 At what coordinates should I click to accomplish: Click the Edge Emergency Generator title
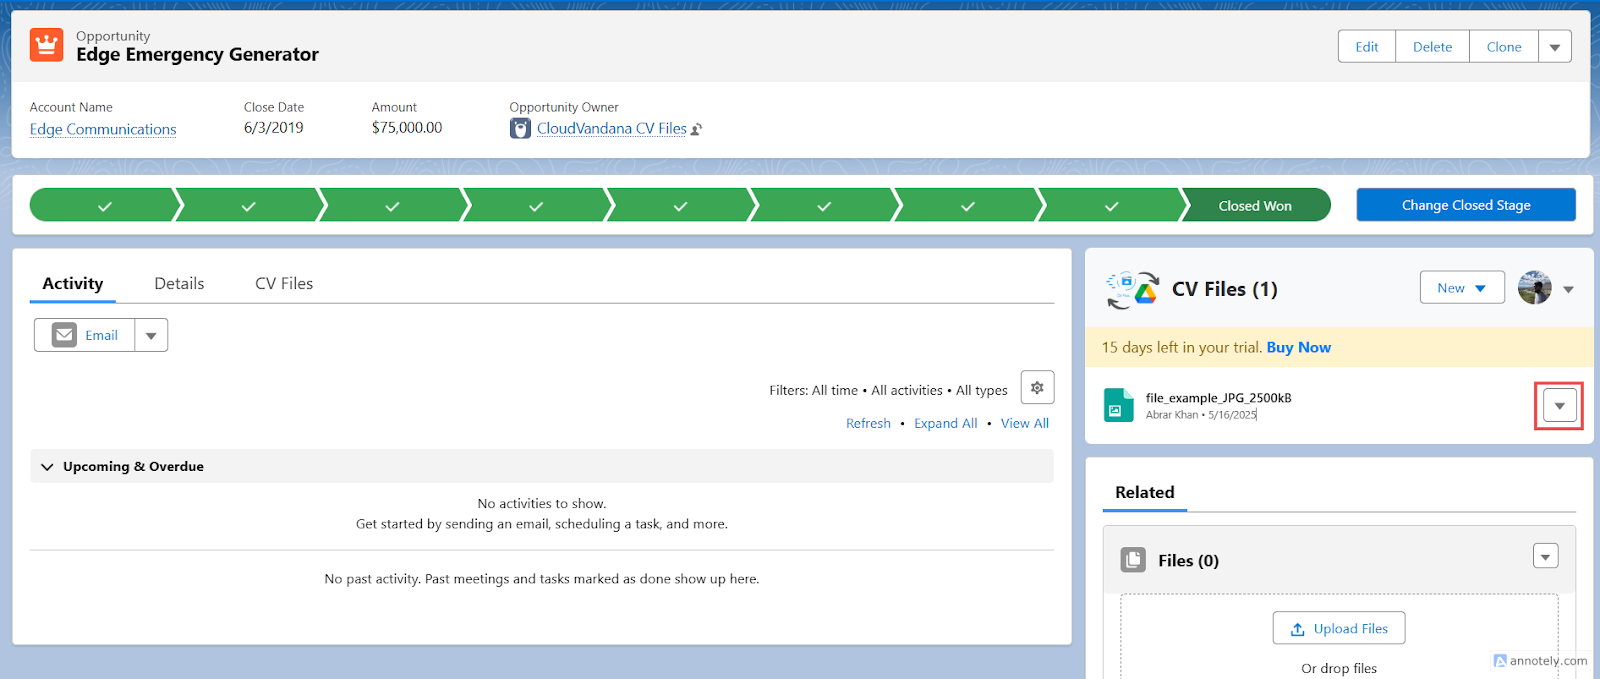tap(198, 55)
